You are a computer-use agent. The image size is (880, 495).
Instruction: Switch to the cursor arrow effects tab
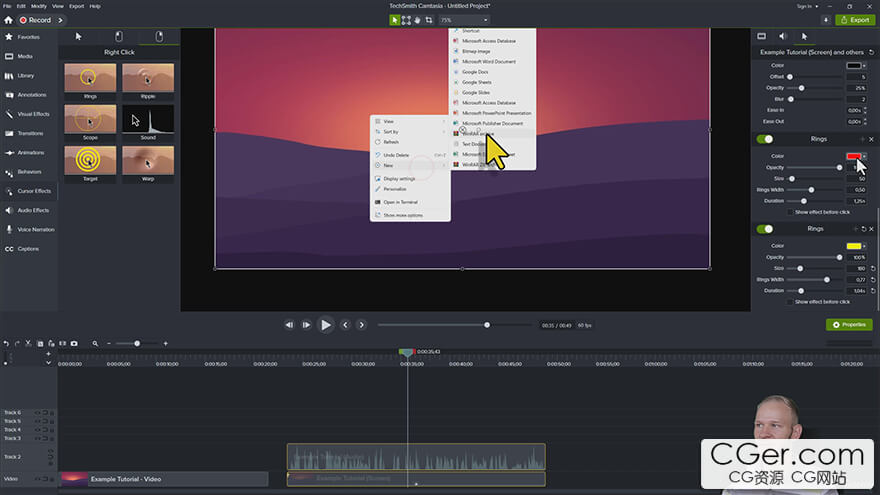pyautogui.click(x=79, y=36)
